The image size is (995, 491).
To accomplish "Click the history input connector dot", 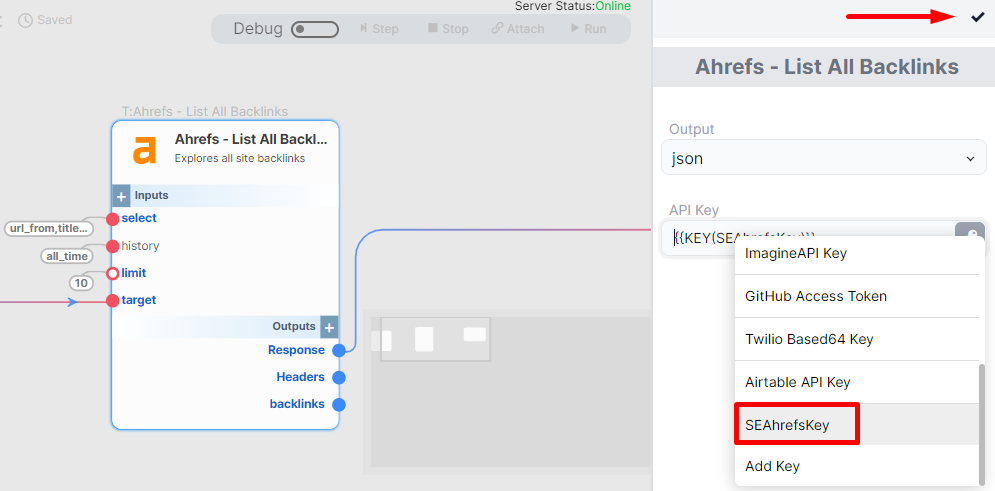I will coord(113,246).
